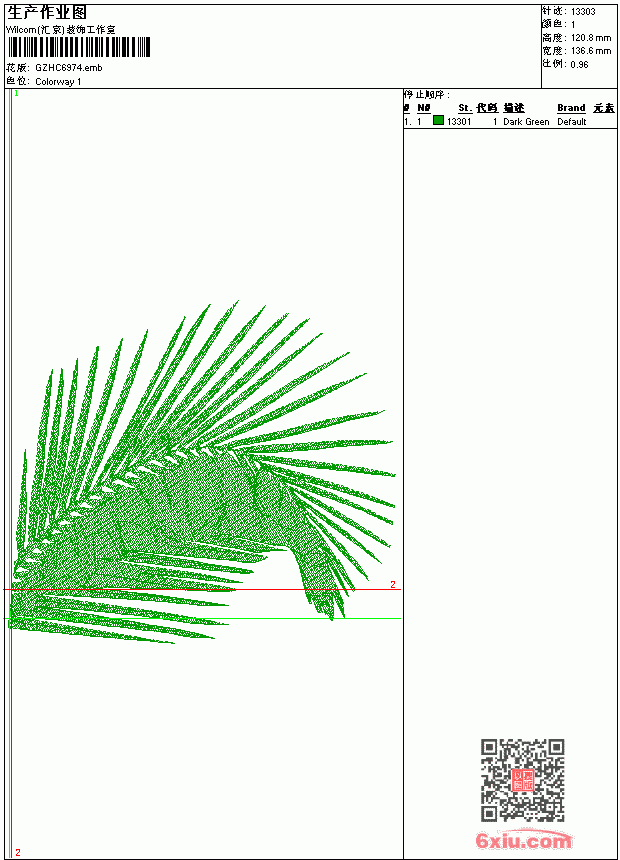Click the red marker 2 at bottom left
The image size is (620, 860).
point(18,852)
